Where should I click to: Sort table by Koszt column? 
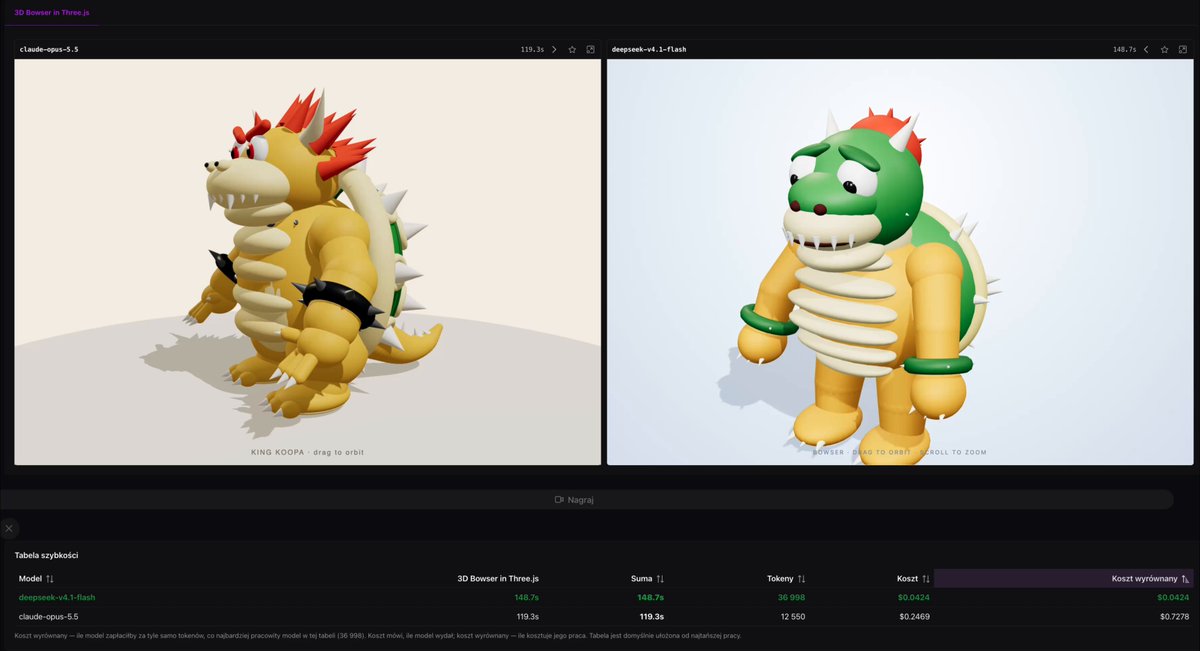[x=914, y=578]
